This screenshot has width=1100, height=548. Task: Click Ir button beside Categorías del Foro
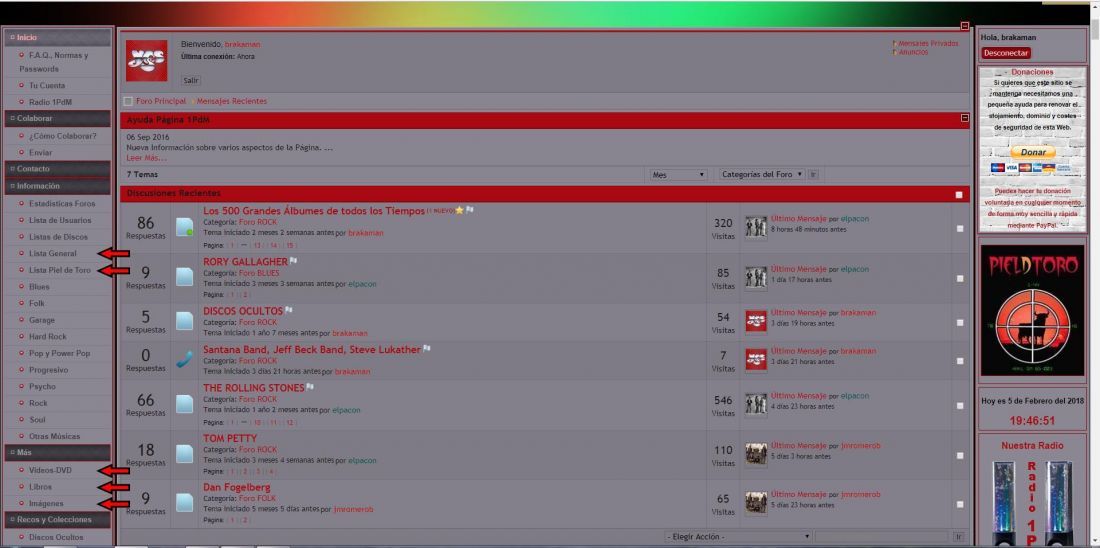coord(813,175)
